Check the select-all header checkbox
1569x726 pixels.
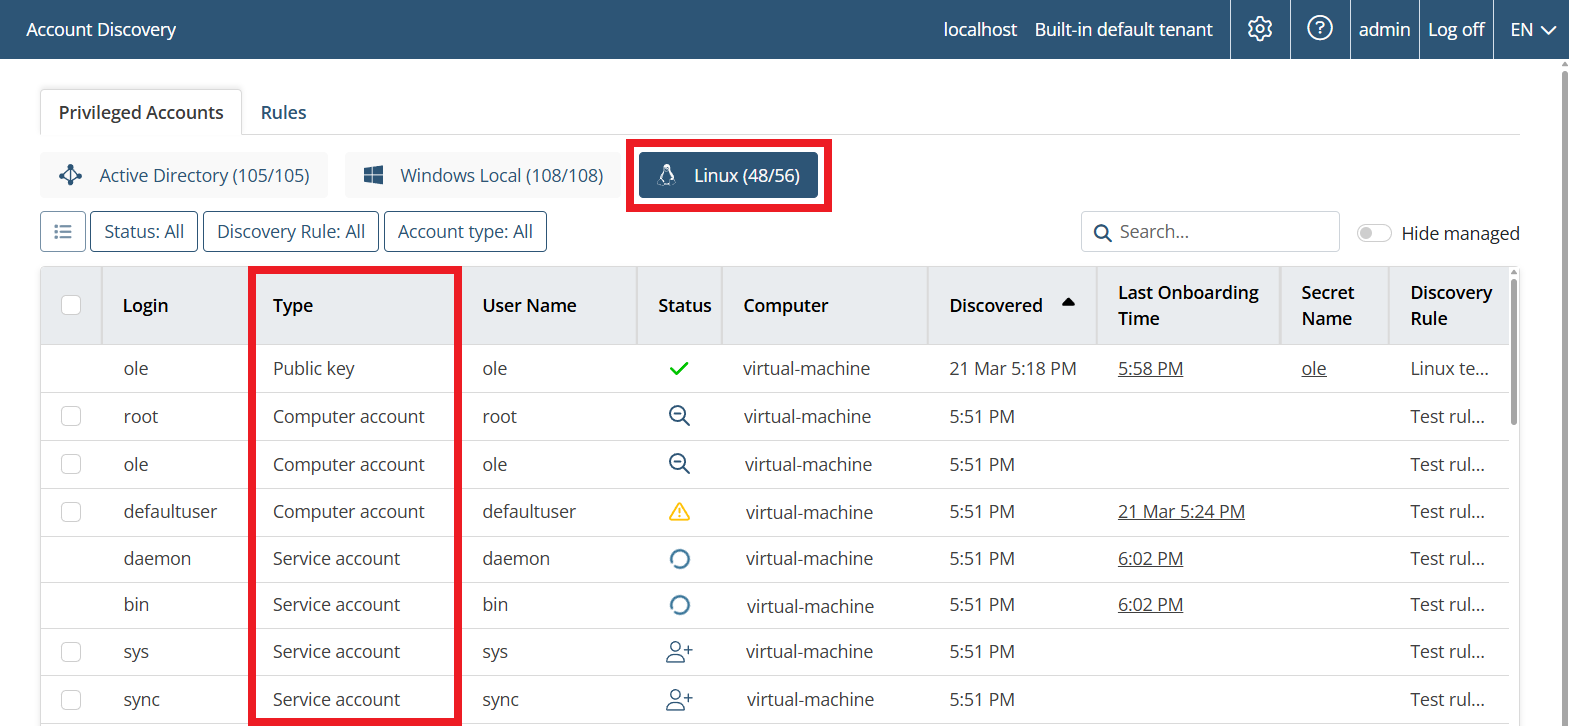71,305
